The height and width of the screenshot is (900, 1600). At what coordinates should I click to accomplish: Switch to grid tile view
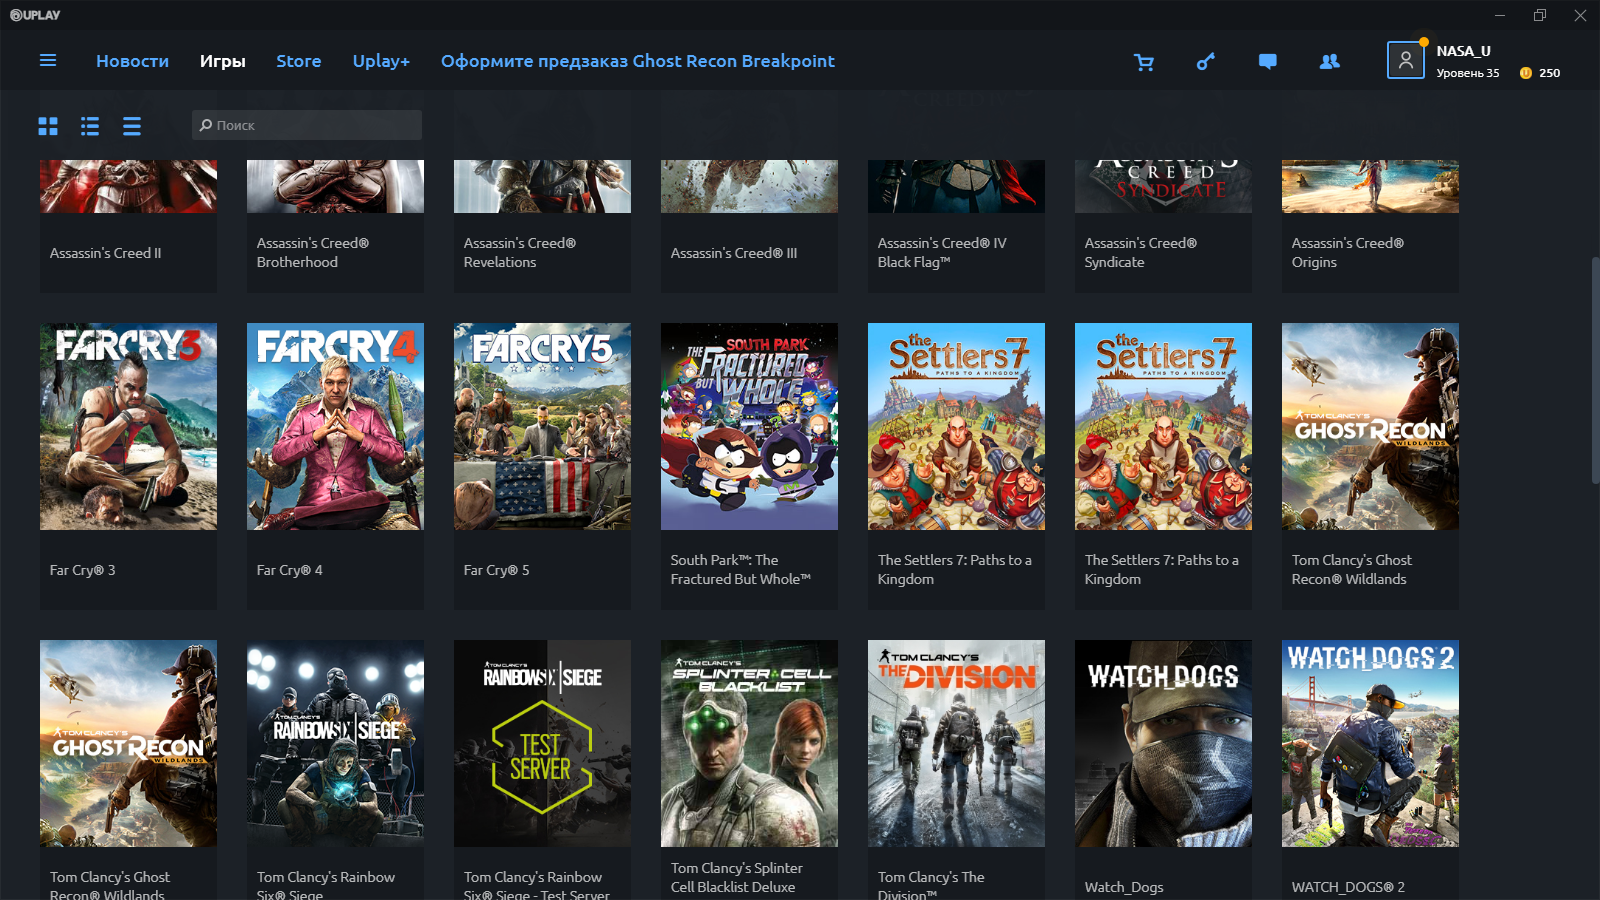[x=48, y=126]
